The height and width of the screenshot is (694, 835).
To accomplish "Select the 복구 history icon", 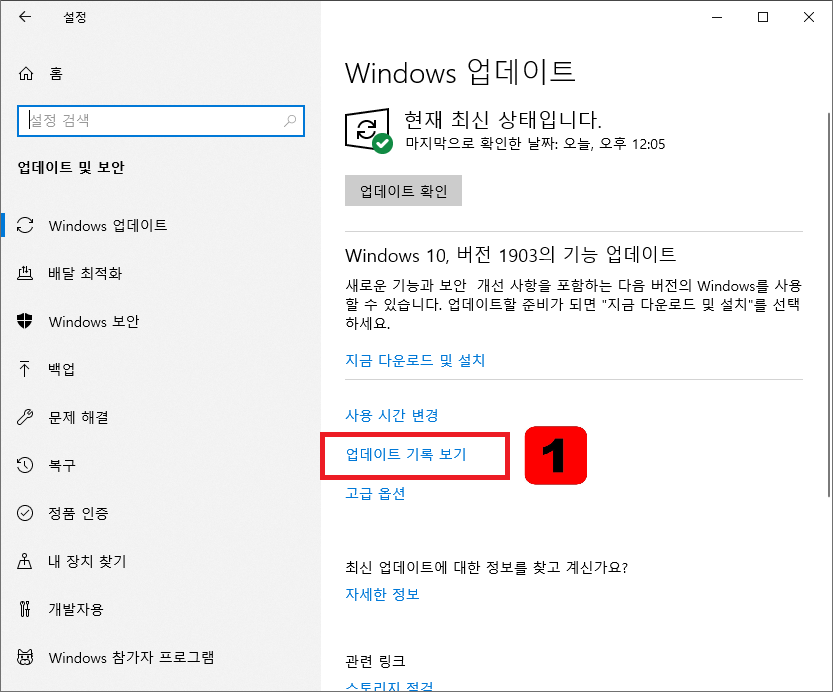I will pyautogui.click(x=24, y=465).
